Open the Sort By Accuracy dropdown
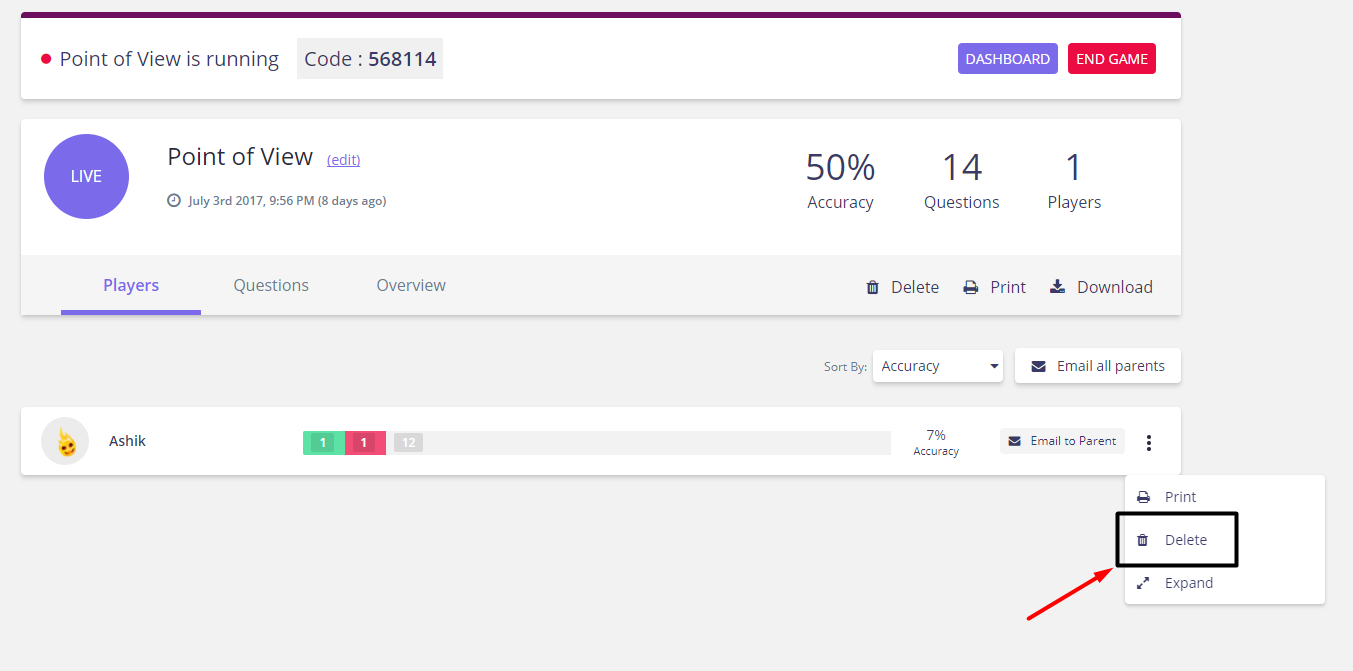The image size is (1353, 671). pyautogui.click(x=937, y=366)
